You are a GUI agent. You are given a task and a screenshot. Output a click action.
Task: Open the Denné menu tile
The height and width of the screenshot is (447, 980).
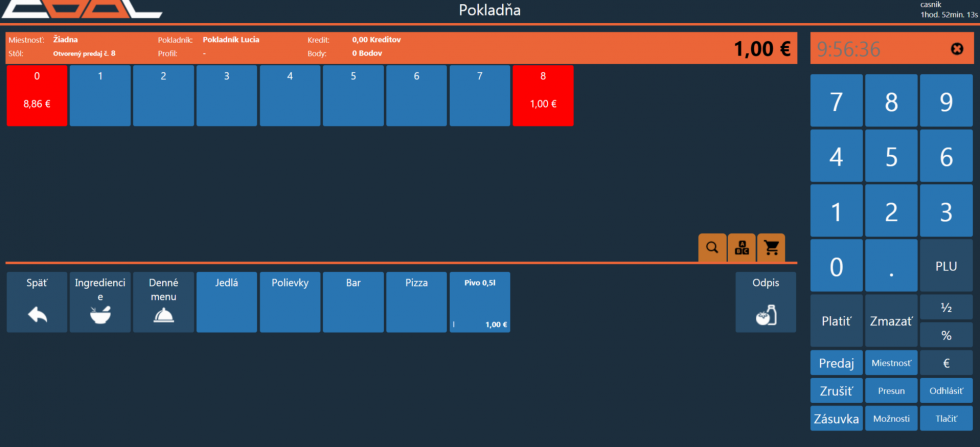coord(163,302)
